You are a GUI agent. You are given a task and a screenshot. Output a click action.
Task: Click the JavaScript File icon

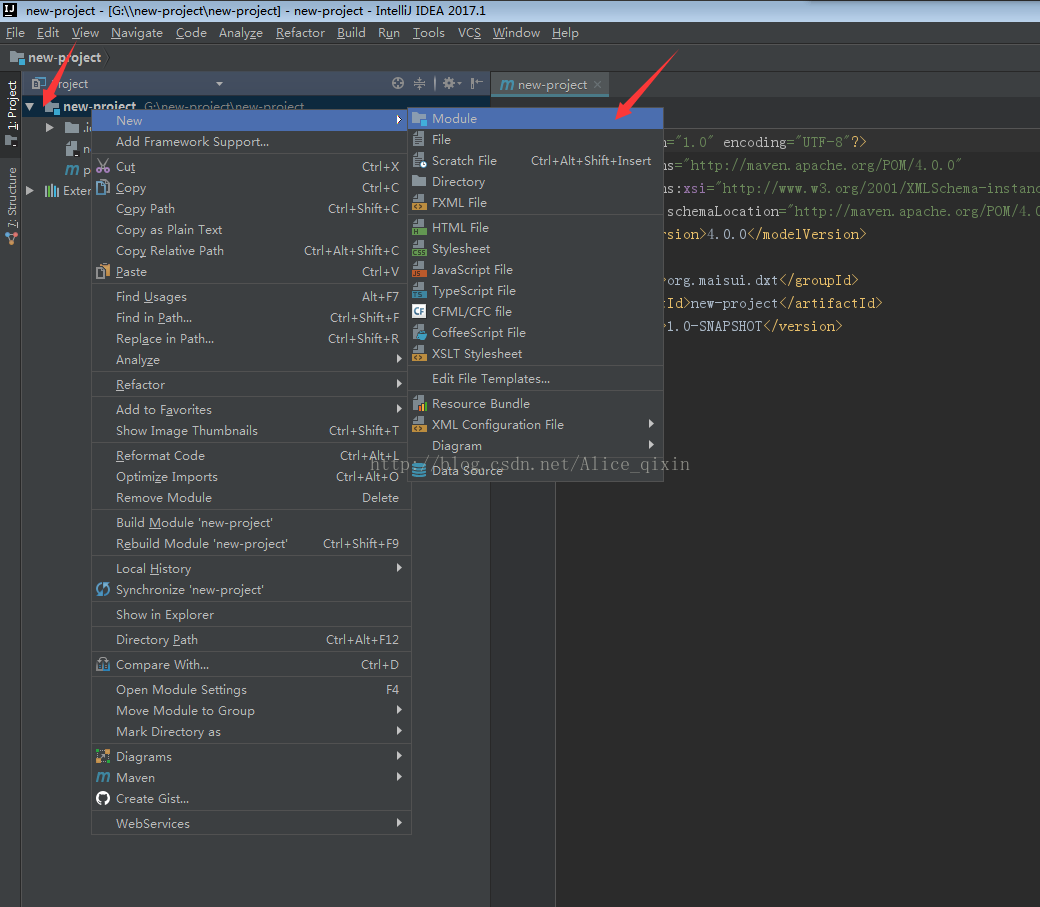pos(419,269)
